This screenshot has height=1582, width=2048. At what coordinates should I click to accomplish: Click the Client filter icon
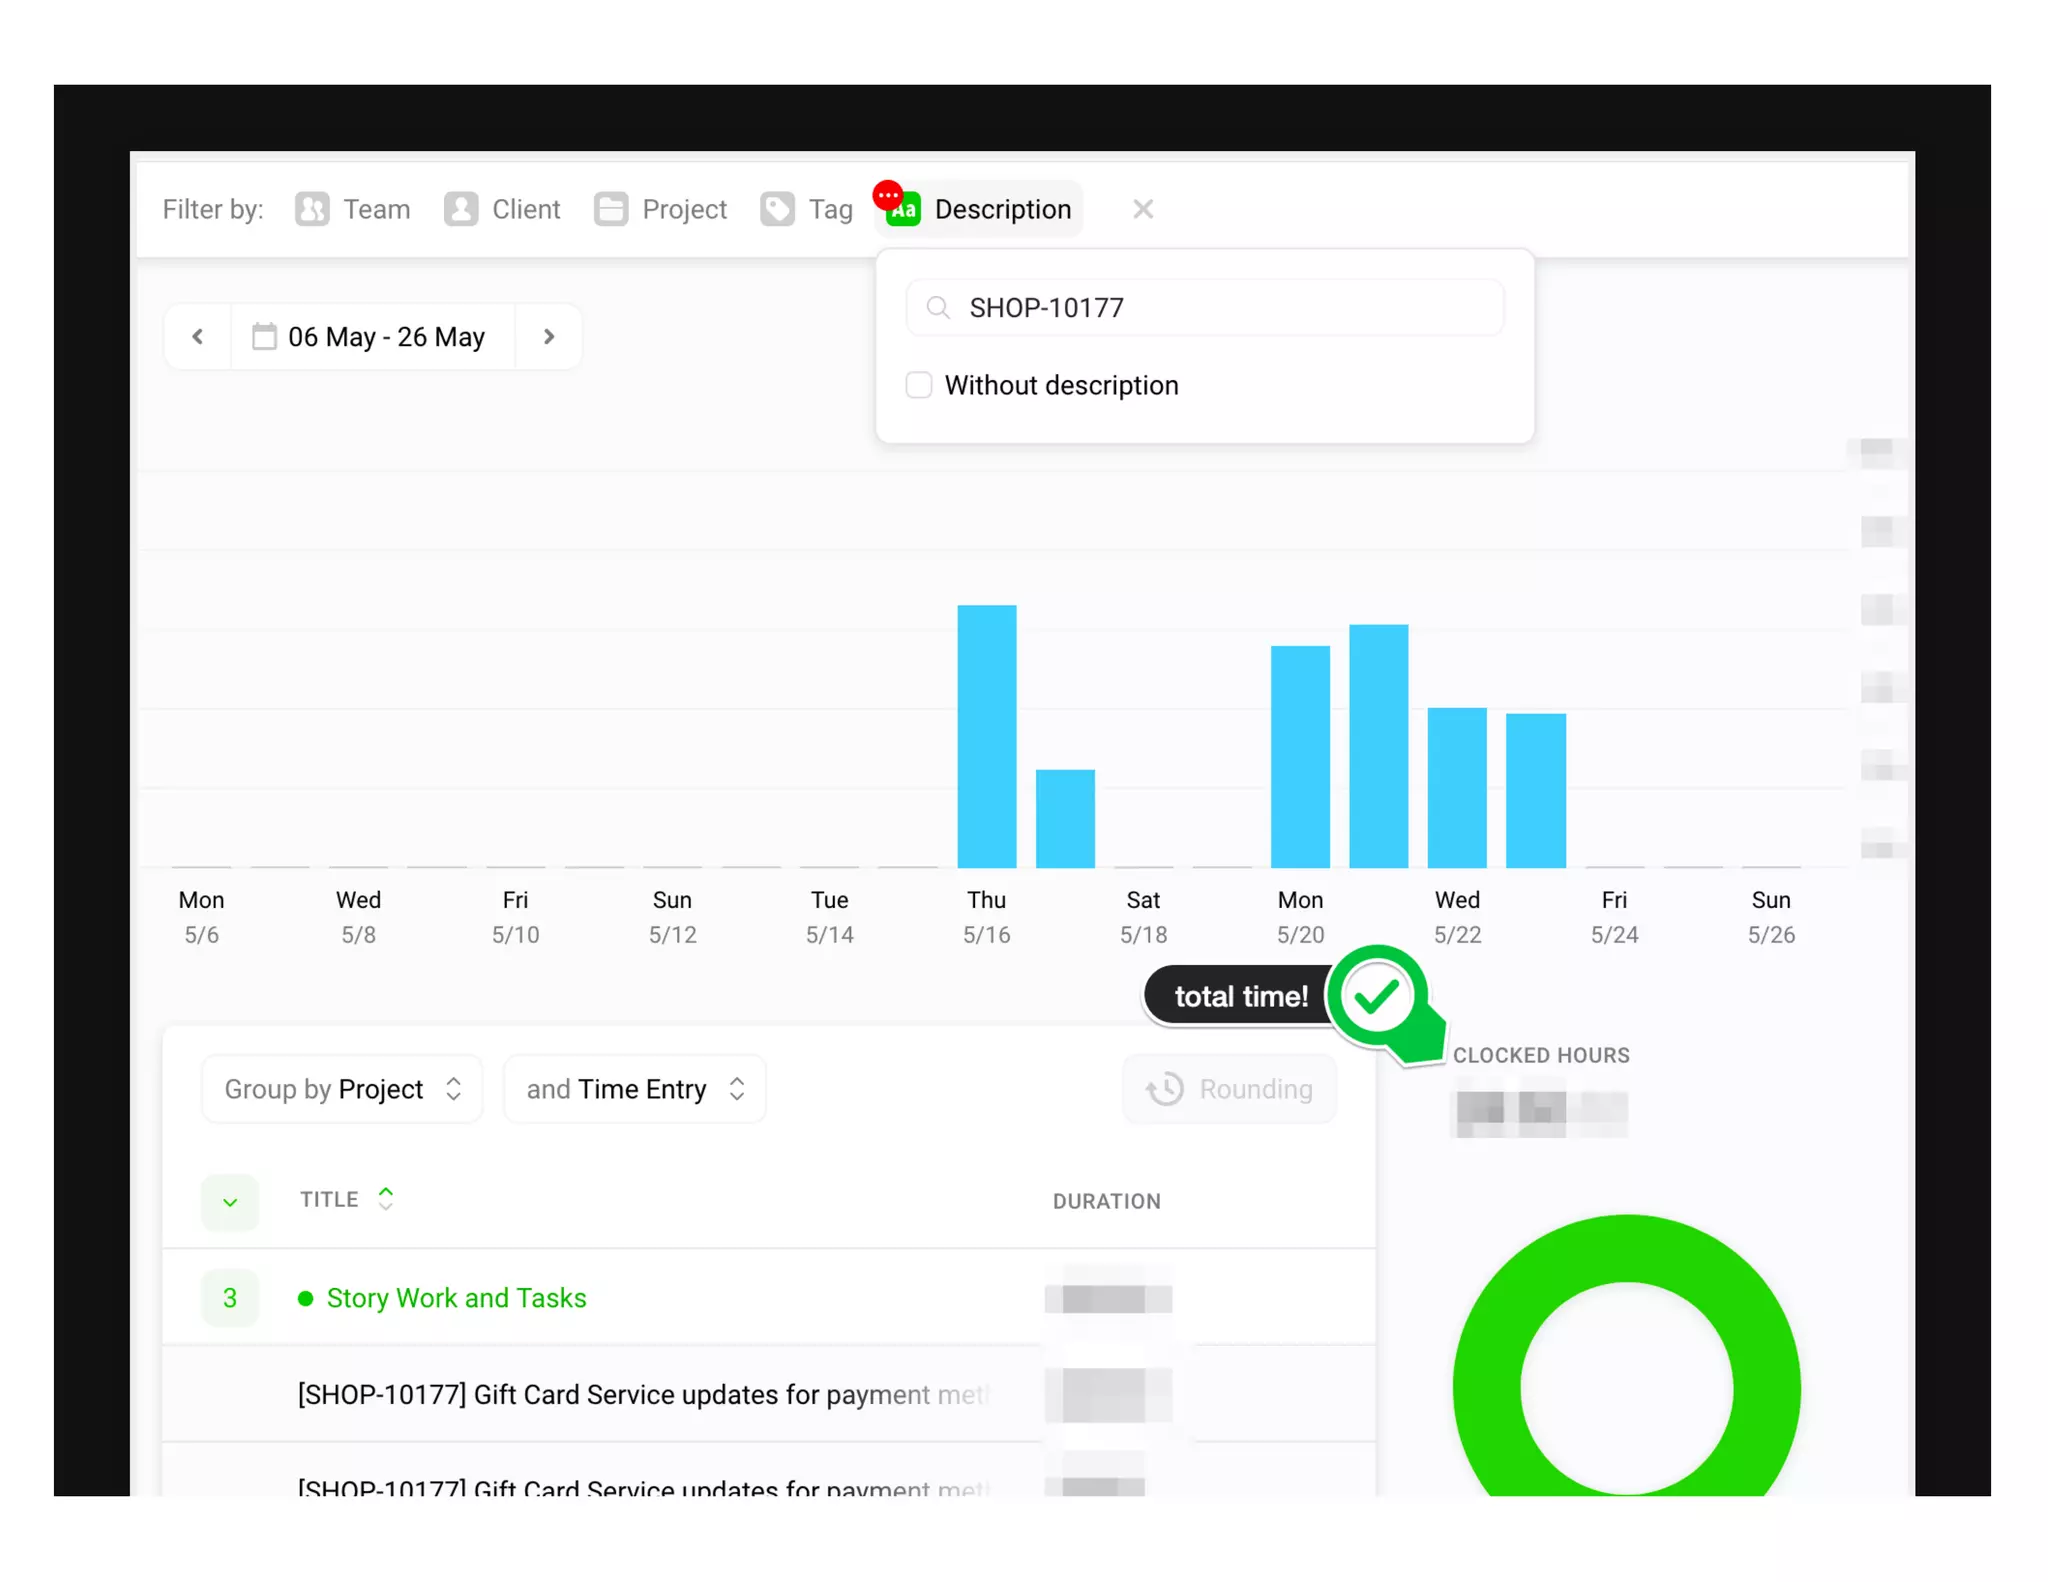click(x=460, y=209)
